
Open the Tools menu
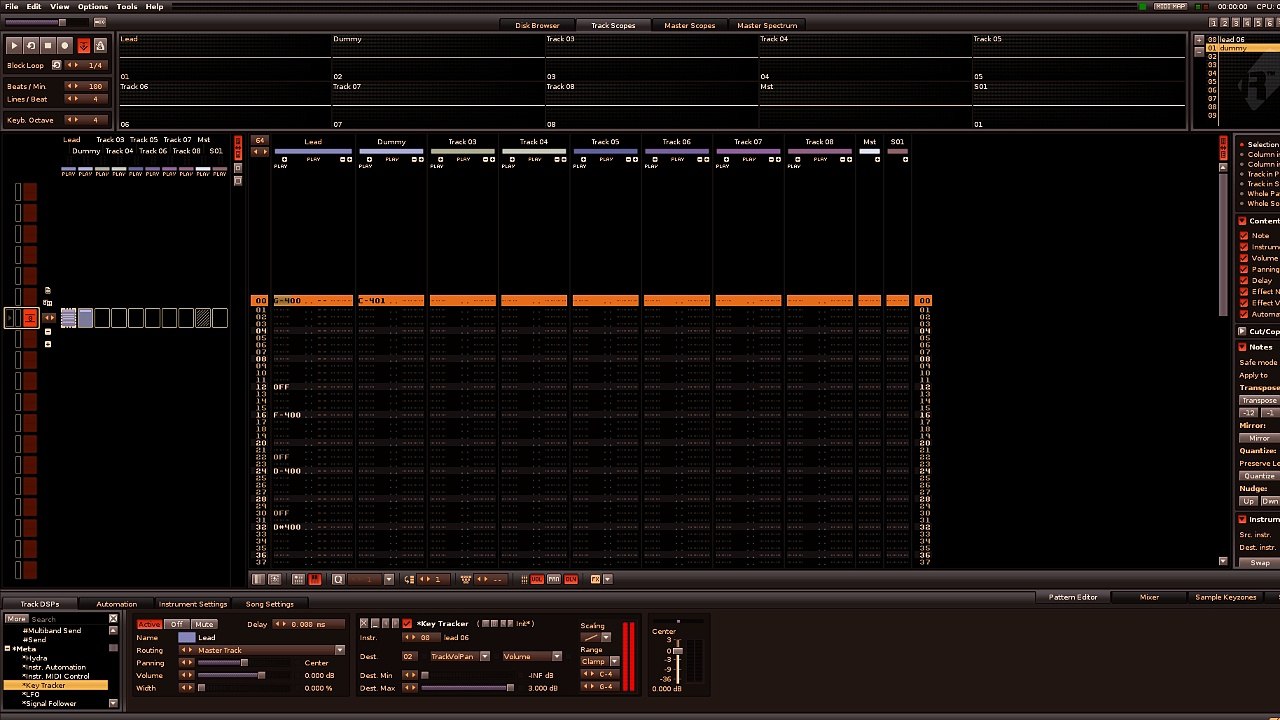tap(127, 7)
